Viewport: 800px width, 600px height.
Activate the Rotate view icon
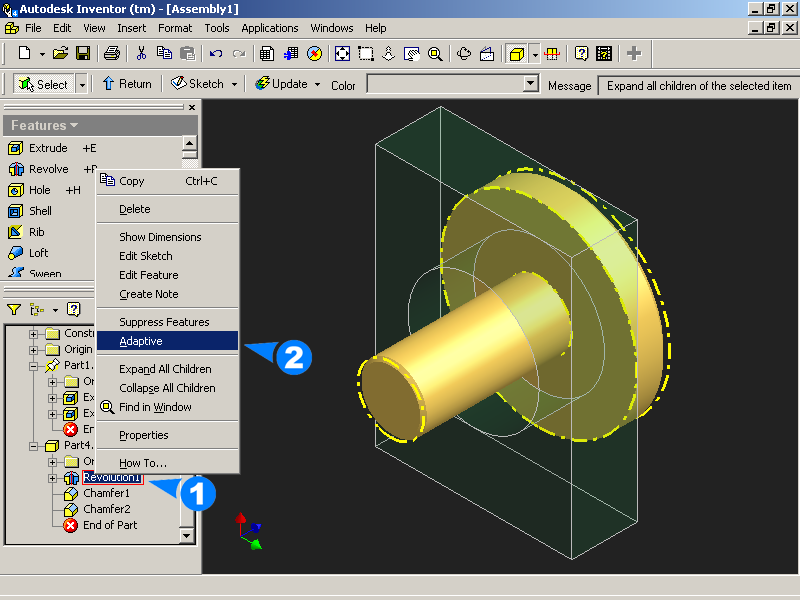point(464,53)
